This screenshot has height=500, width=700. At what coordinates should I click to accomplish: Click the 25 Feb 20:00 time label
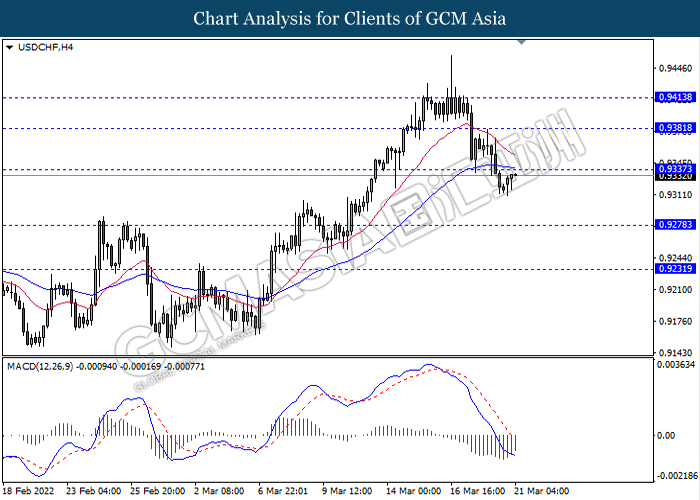[x=158, y=491]
